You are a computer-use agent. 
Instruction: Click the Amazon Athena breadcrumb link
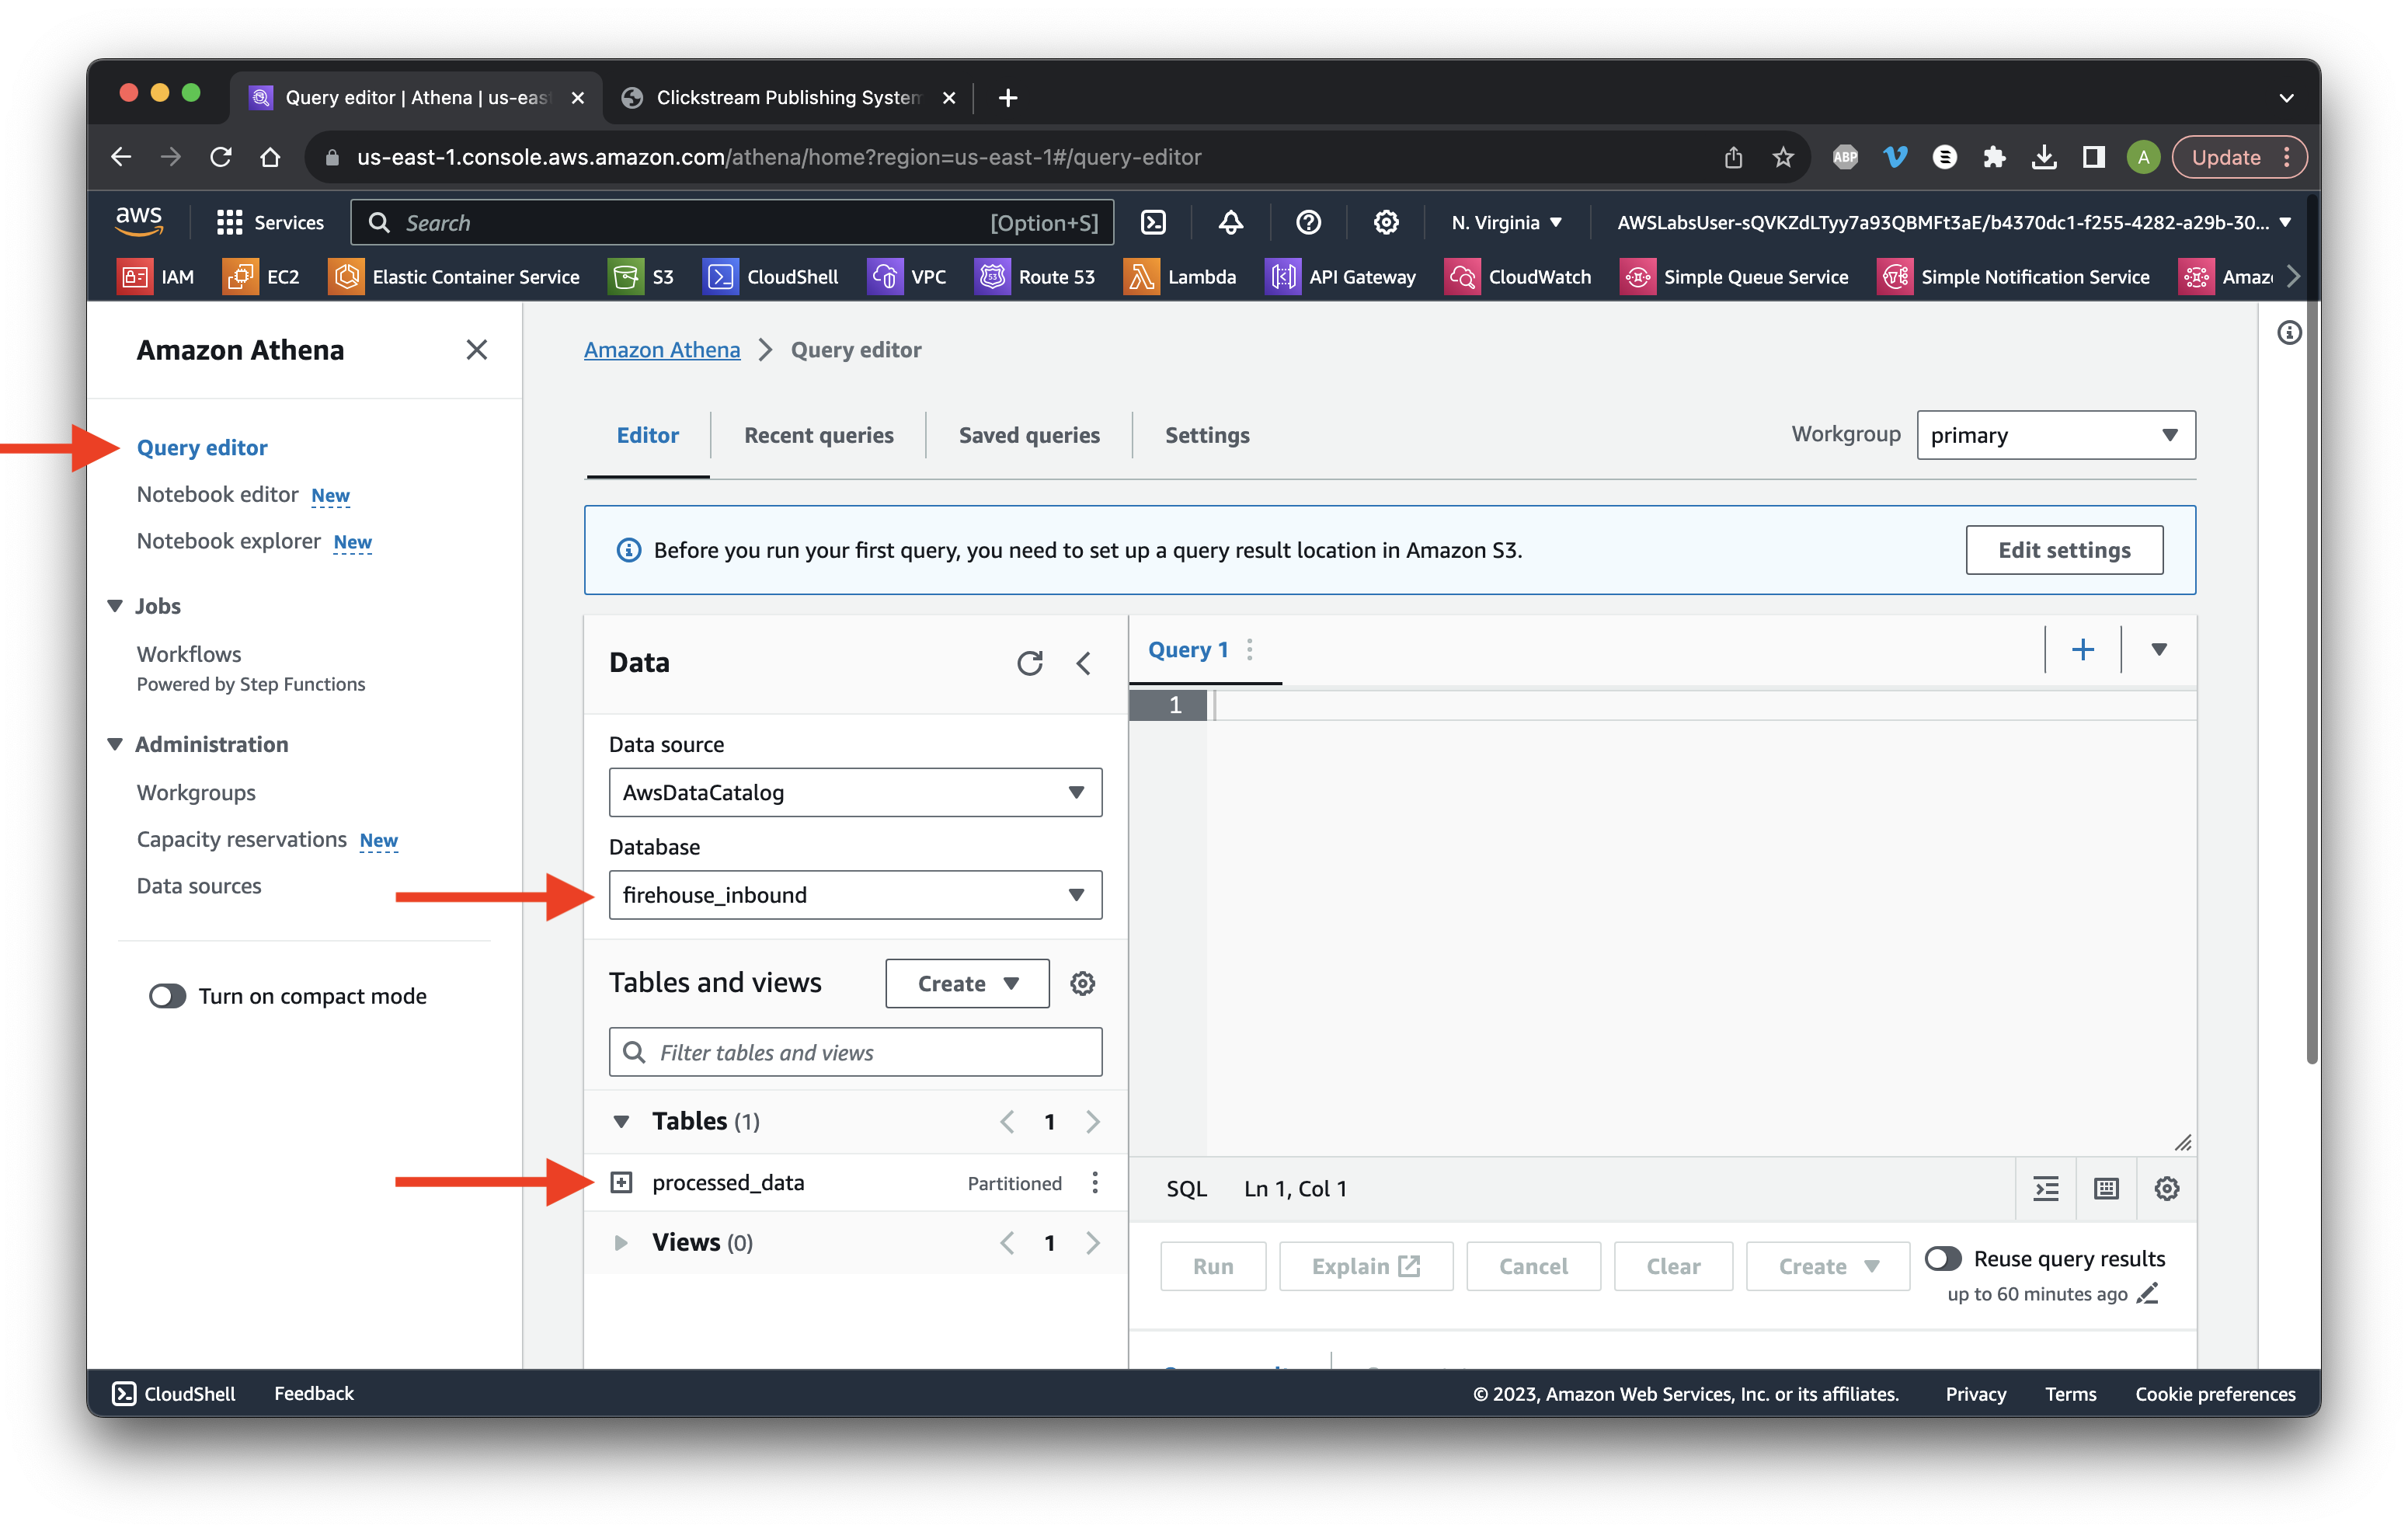661,349
